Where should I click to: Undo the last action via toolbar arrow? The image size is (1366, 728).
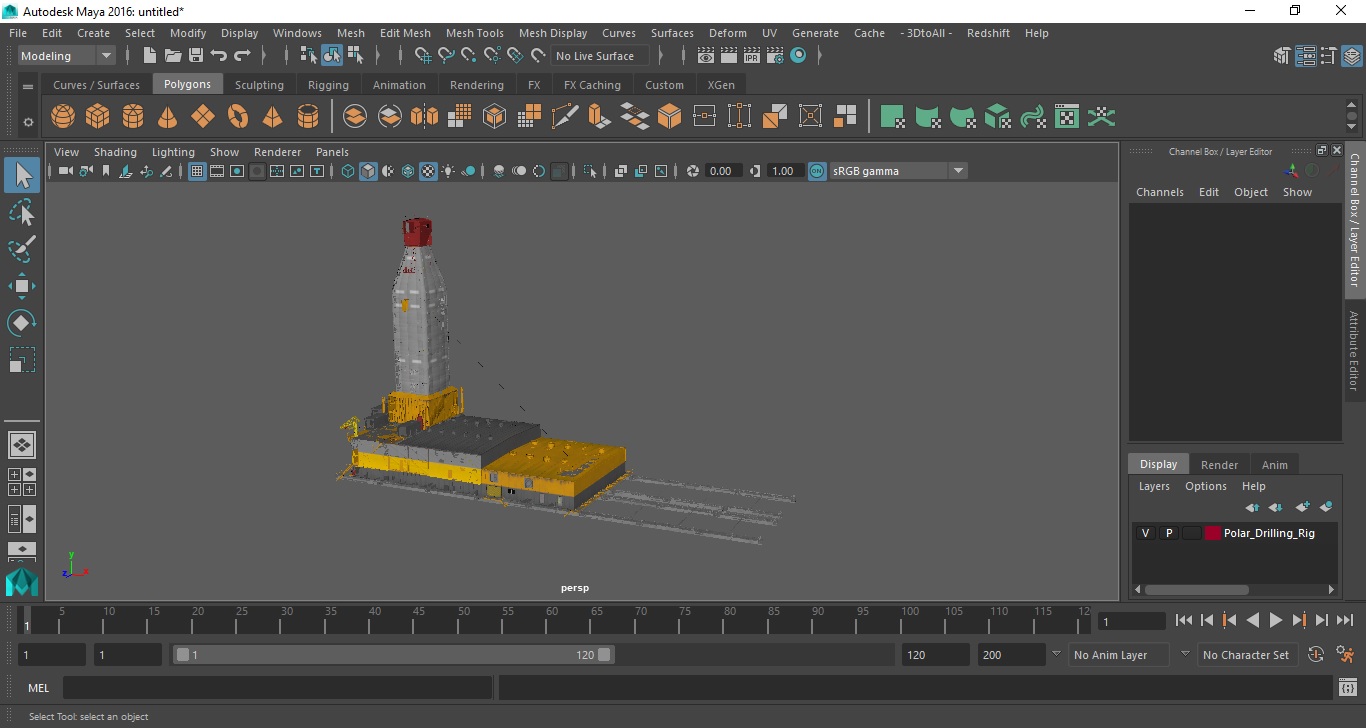tap(219, 56)
